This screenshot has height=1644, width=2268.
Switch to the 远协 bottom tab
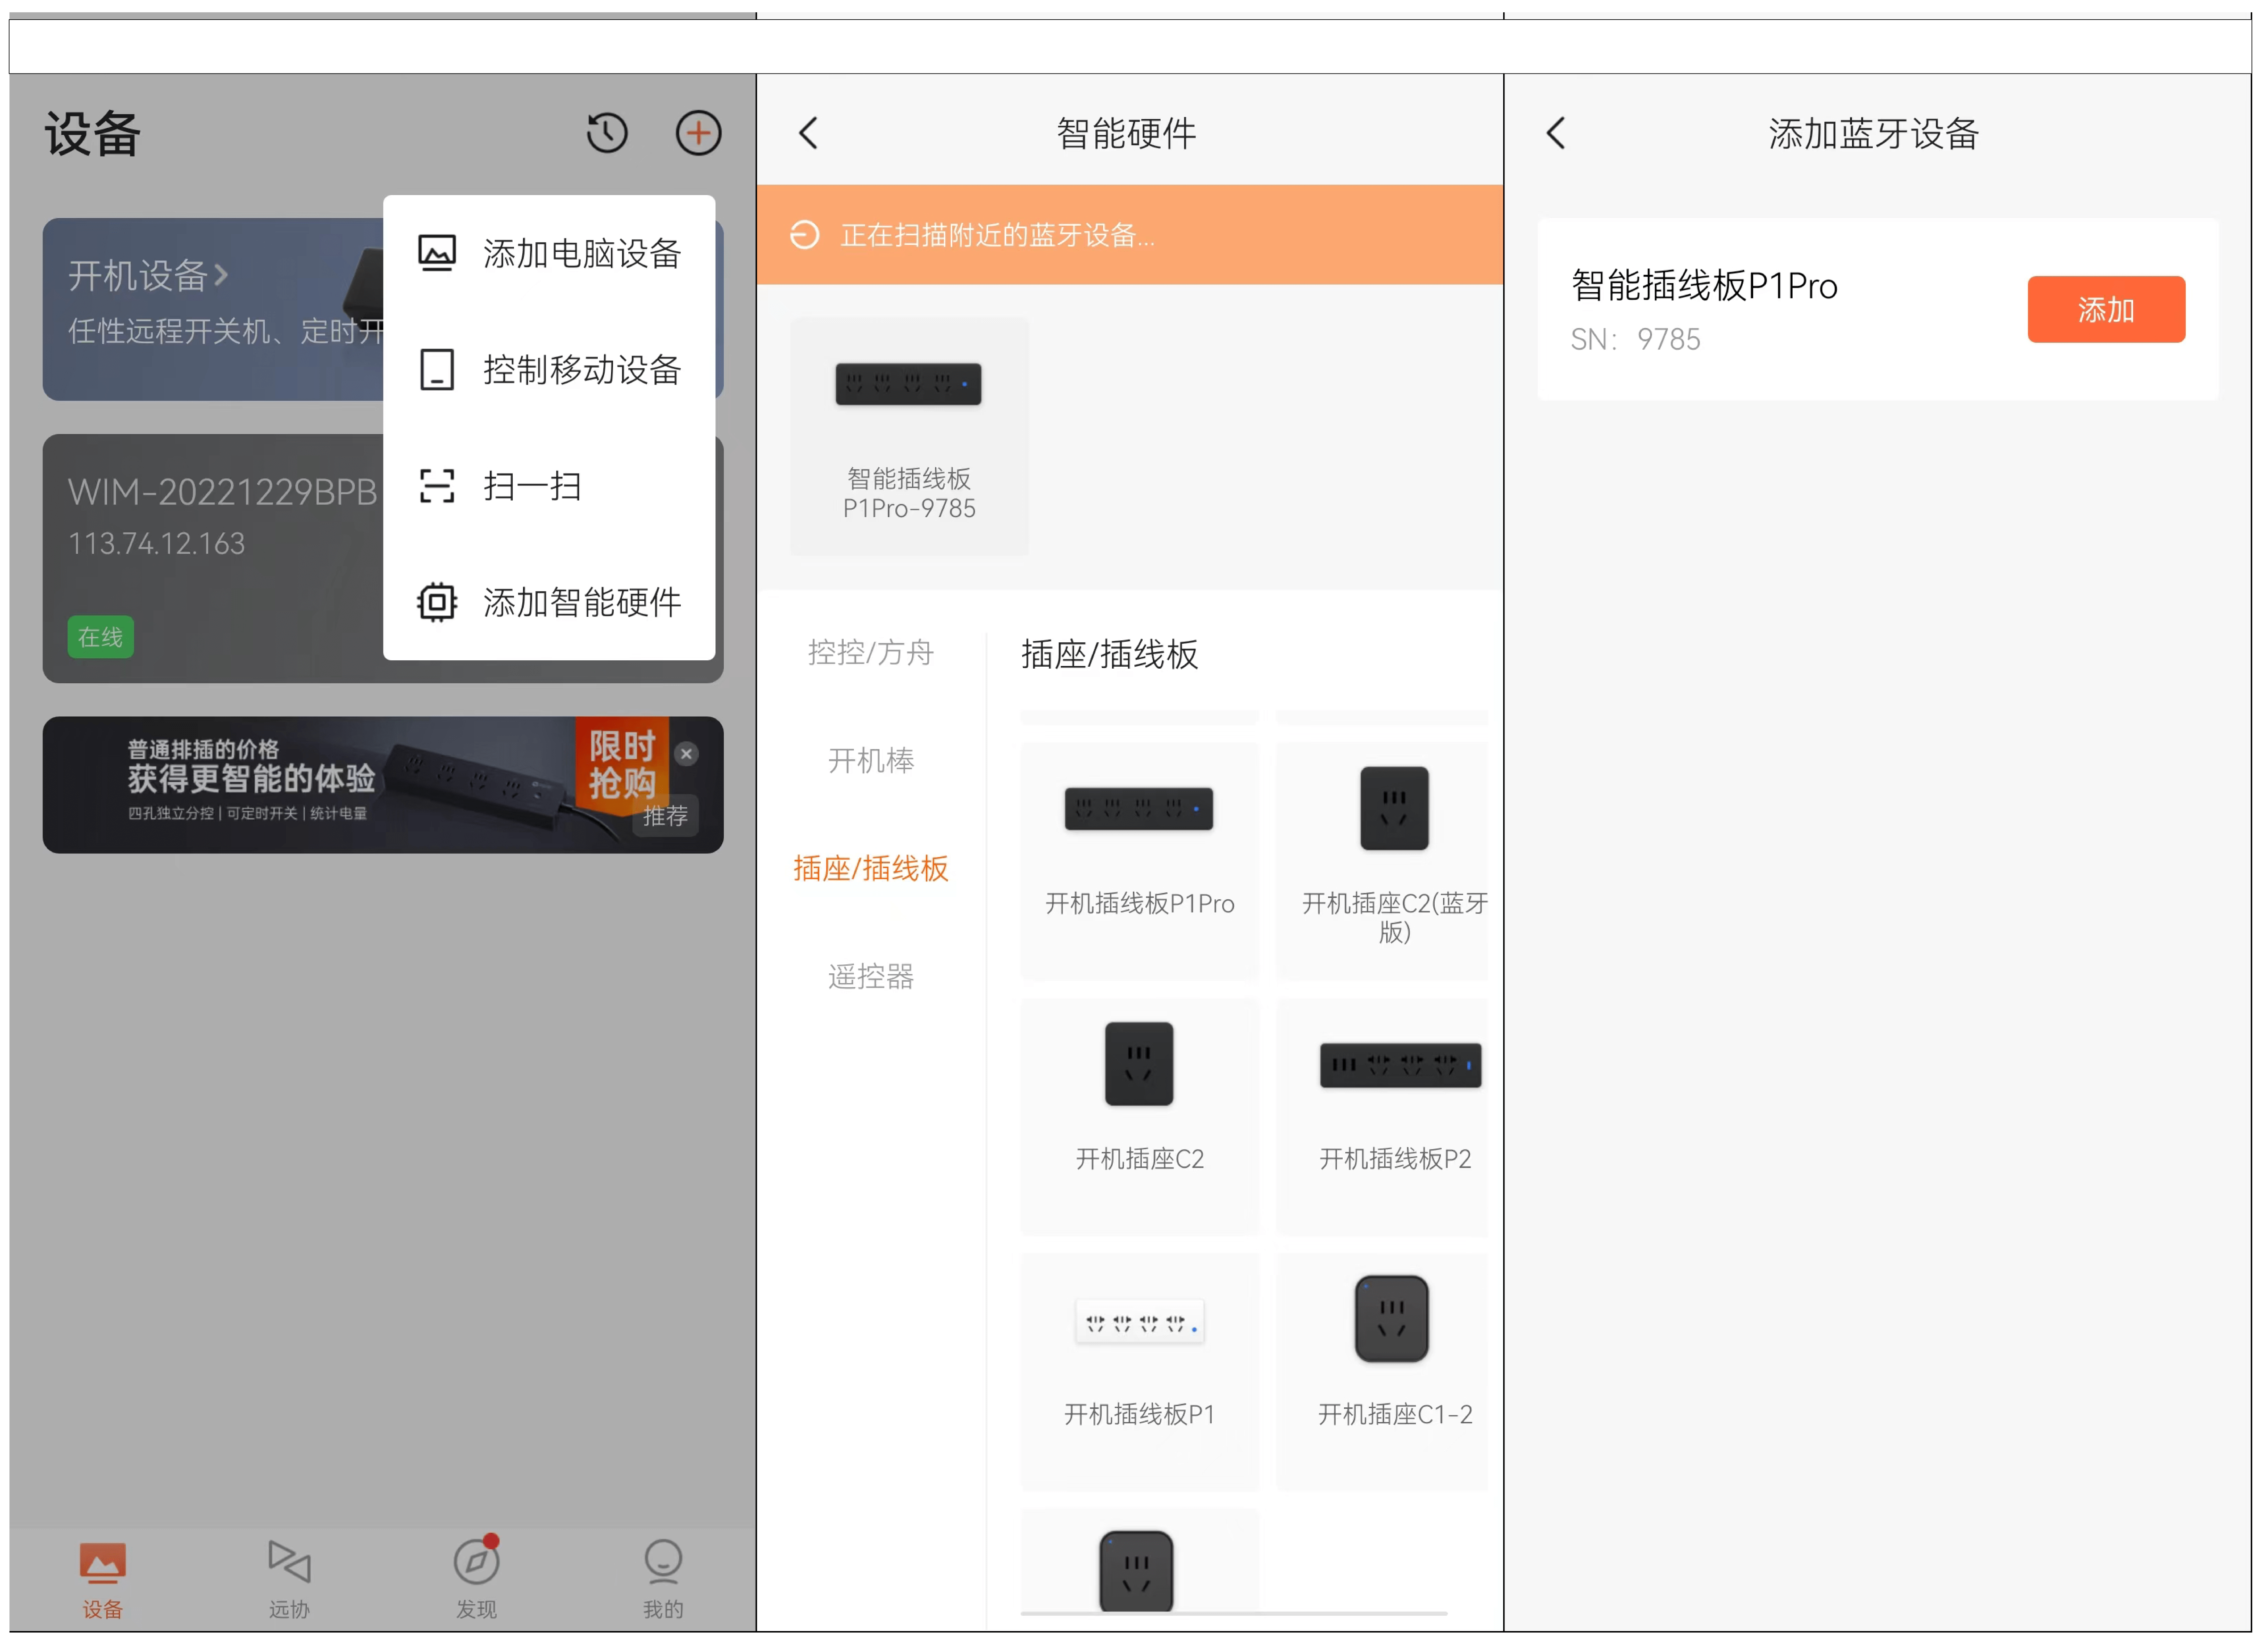(x=289, y=1580)
